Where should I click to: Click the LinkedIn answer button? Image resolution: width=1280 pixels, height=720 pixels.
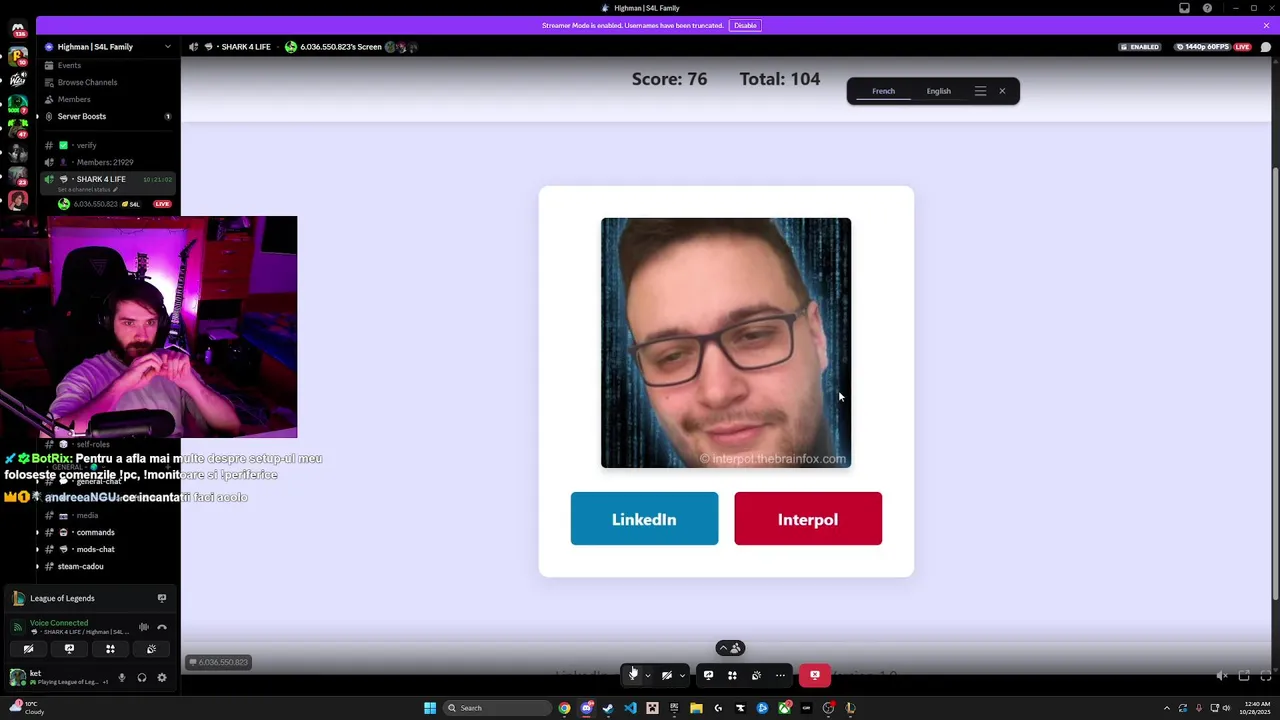[644, 519]
